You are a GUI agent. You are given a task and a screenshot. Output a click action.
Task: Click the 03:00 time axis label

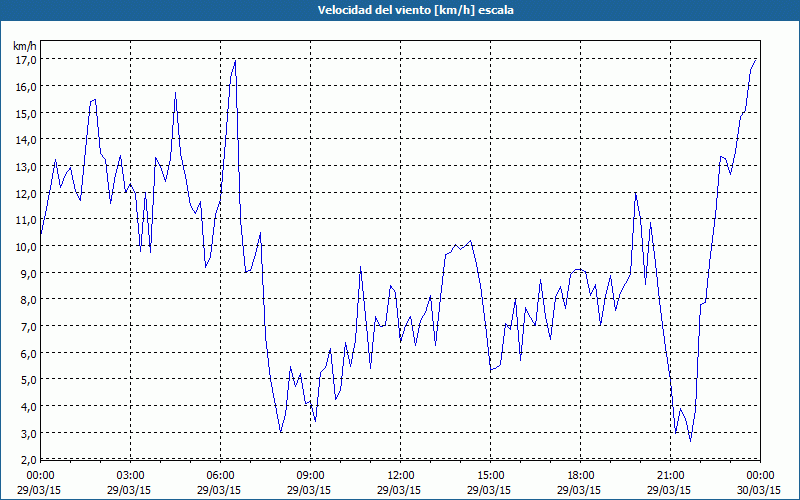[131, 476]
